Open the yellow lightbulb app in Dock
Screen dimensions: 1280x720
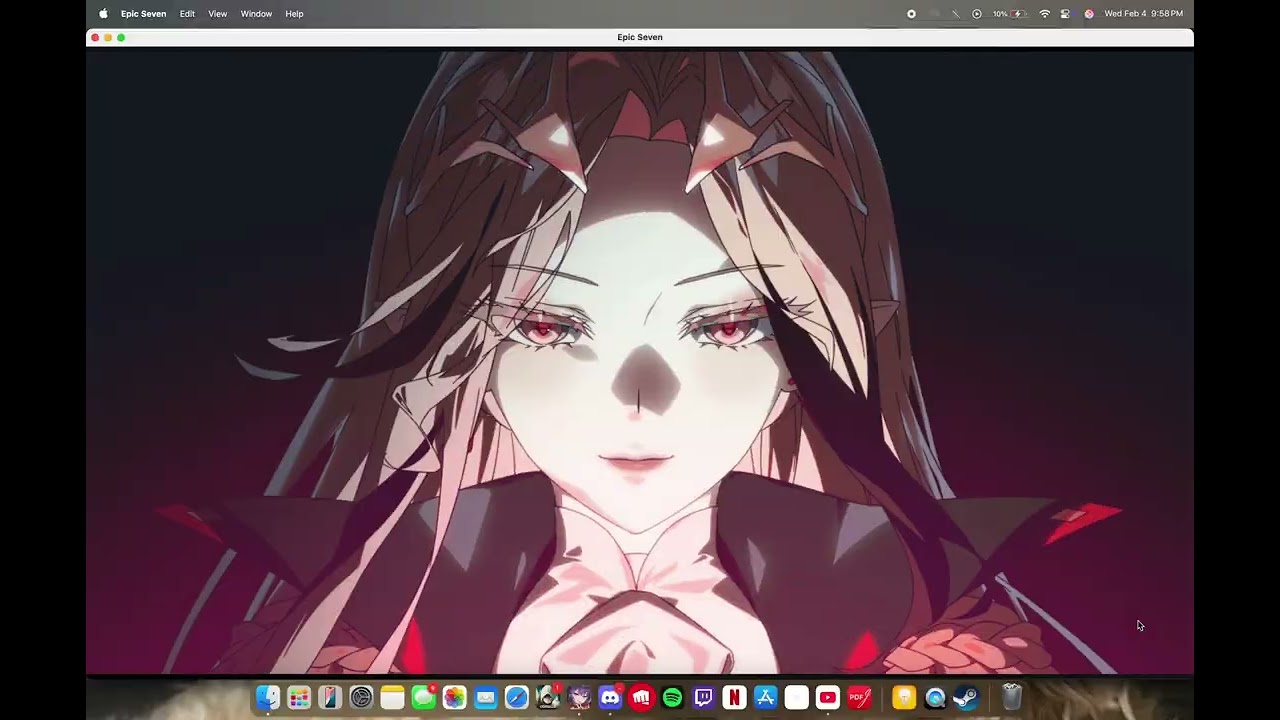(x=904, y=697)
